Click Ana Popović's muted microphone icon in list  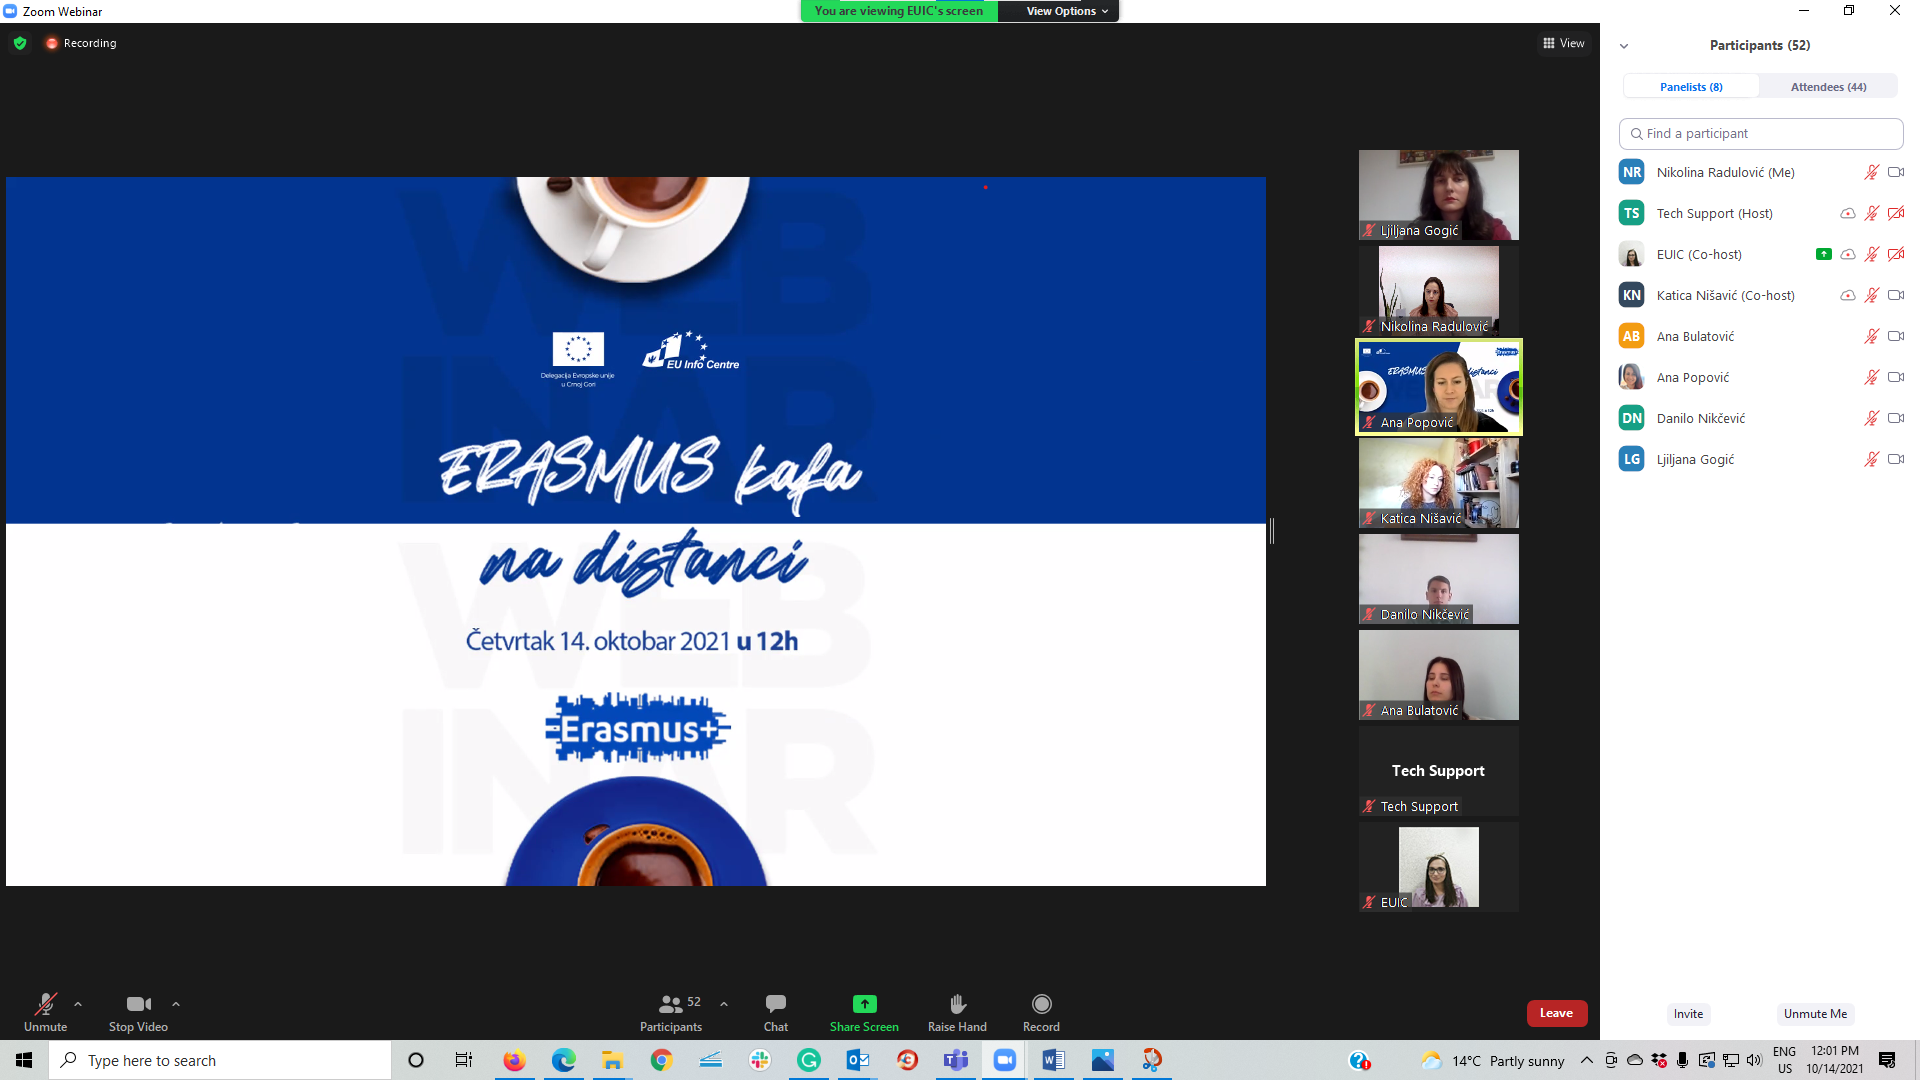click(x=1871, y=377)
